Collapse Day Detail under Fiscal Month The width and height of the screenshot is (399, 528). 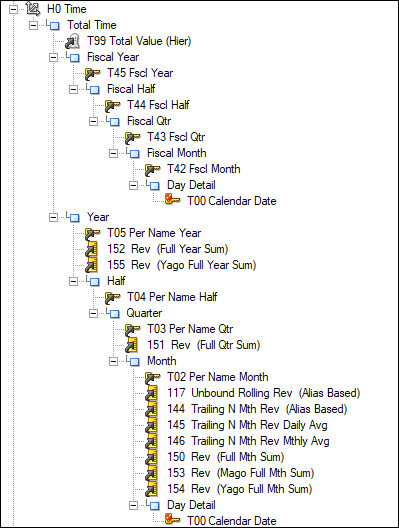point(134,185)
